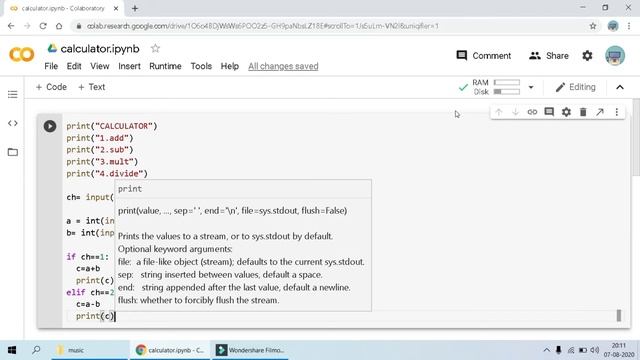Screen dimensions: 640x360
Task: Click the print("4.divide") code line
Action: point(107,174)
